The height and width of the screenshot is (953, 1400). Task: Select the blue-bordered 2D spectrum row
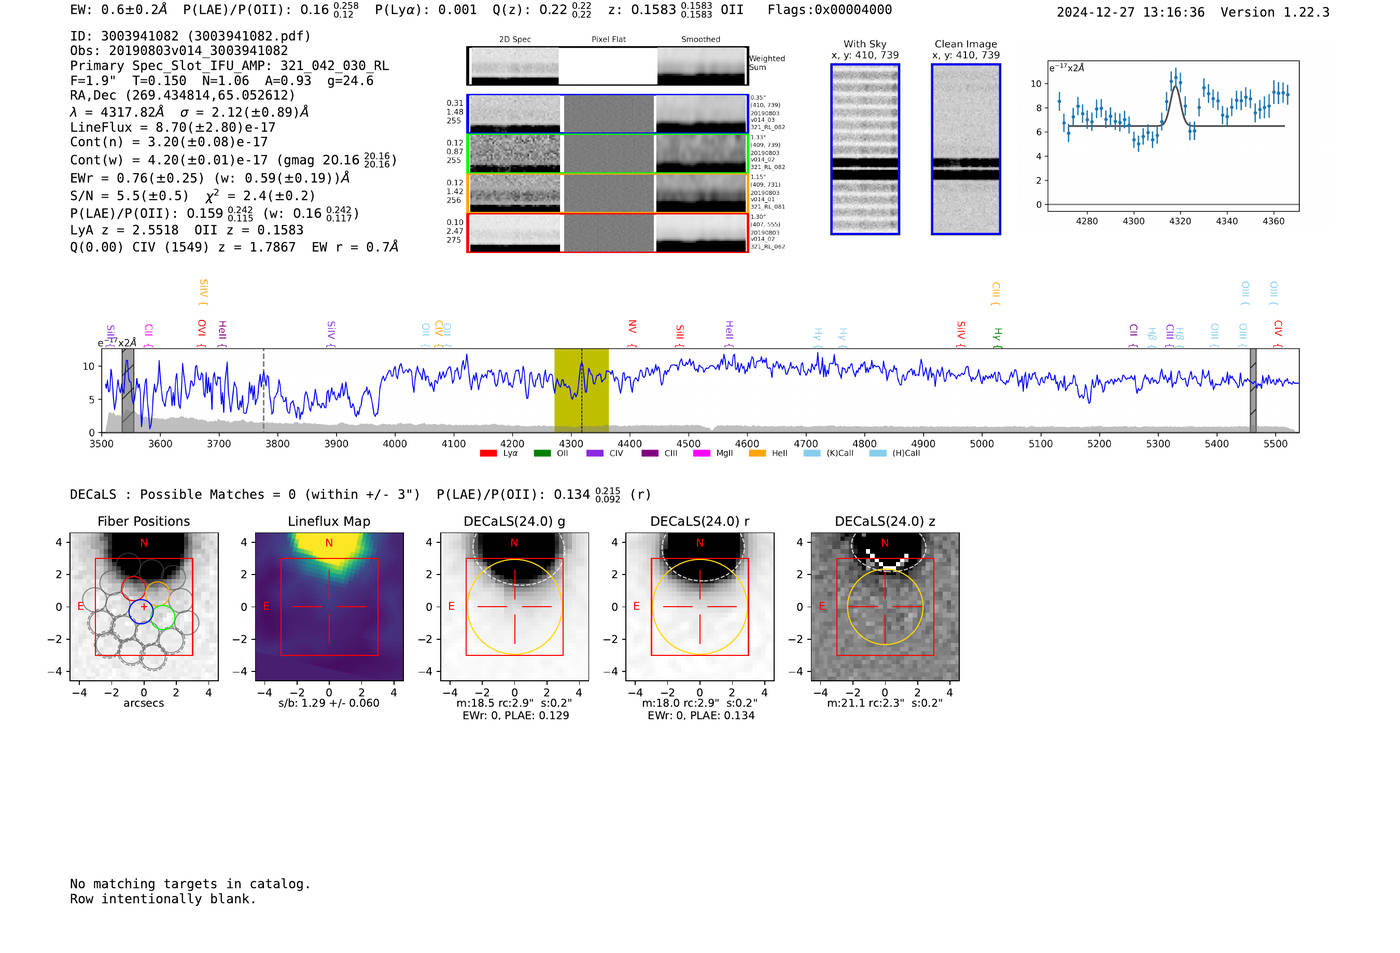[608, 114]
